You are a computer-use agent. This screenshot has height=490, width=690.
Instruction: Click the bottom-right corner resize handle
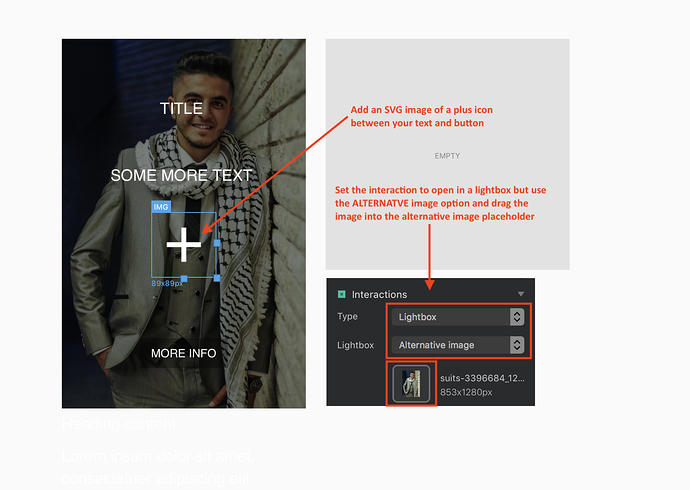point(217,277)
